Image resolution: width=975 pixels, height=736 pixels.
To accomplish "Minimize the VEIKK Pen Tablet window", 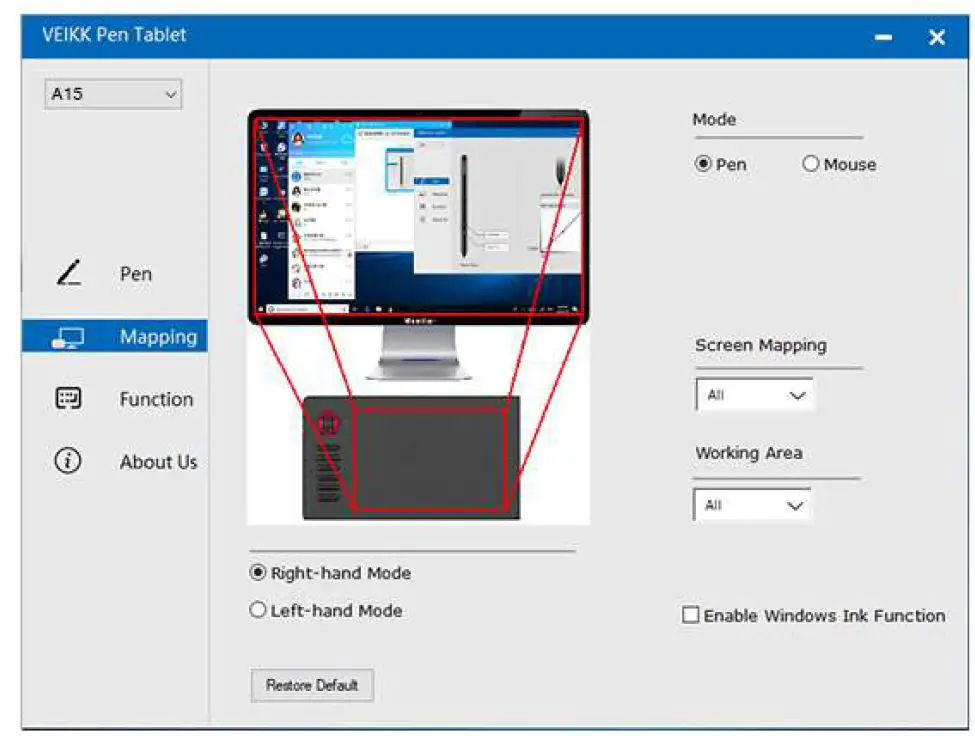I will pyautogui.click(x=883, y=37).
